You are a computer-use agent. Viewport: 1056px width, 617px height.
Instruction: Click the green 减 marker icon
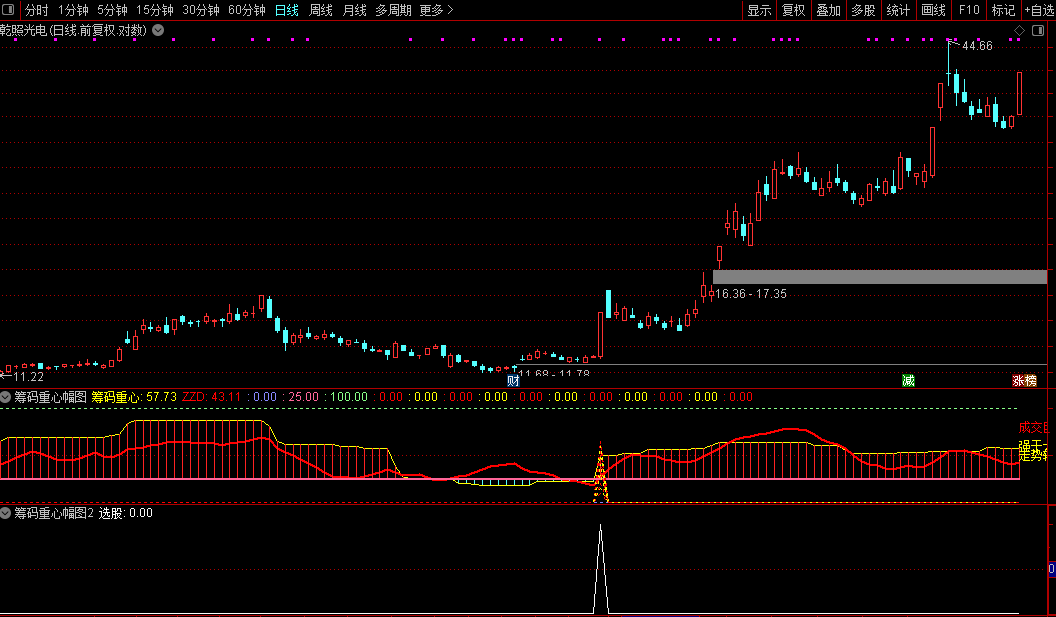click(908, 381)
